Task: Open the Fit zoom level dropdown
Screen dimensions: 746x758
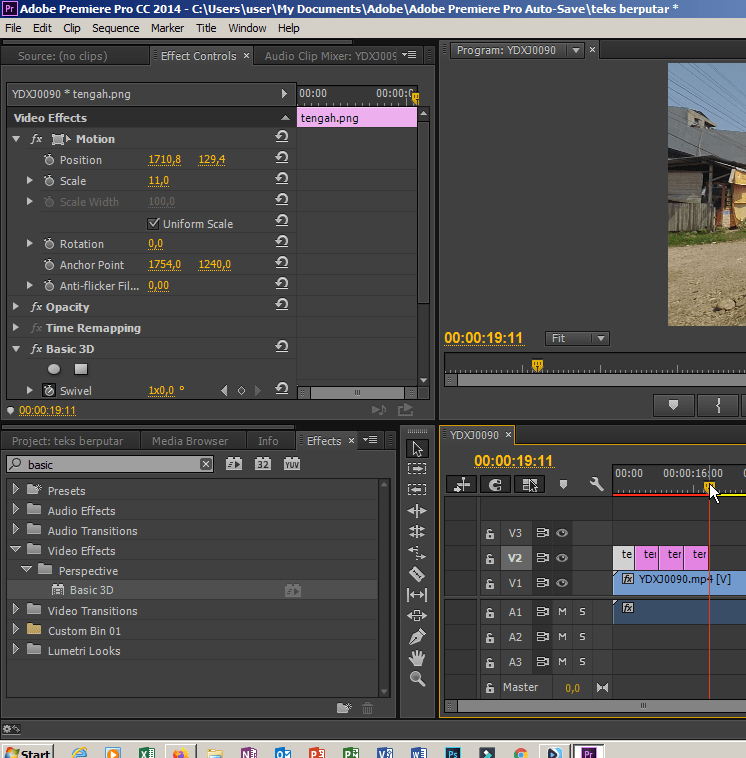Action: (x=577, y=338)
